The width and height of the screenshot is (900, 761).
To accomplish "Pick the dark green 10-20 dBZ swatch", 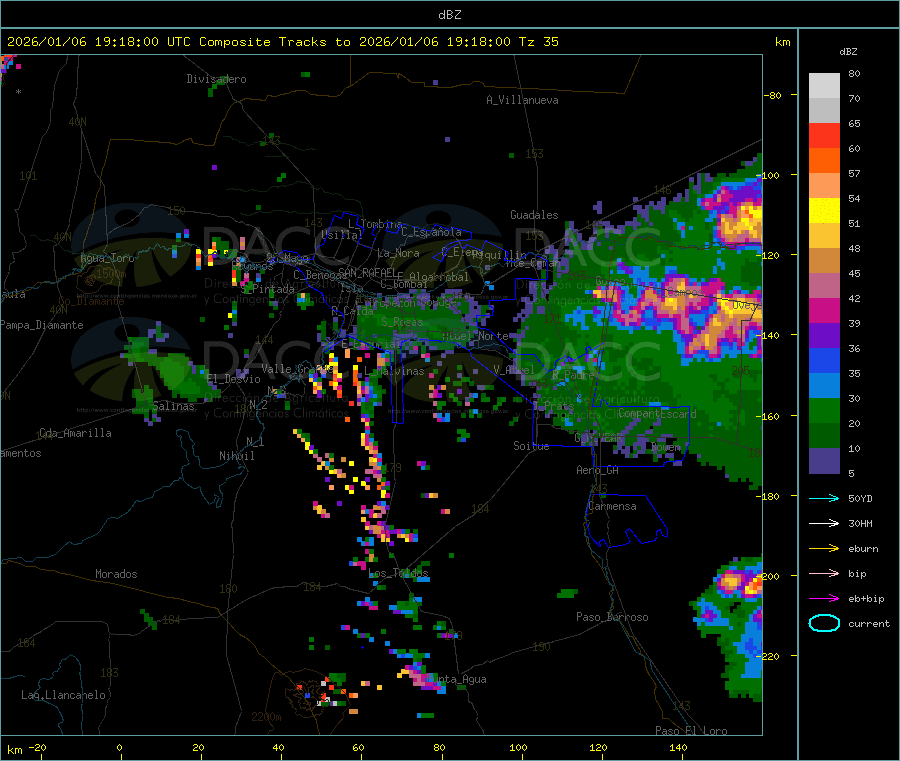I will tap(824, 436).
